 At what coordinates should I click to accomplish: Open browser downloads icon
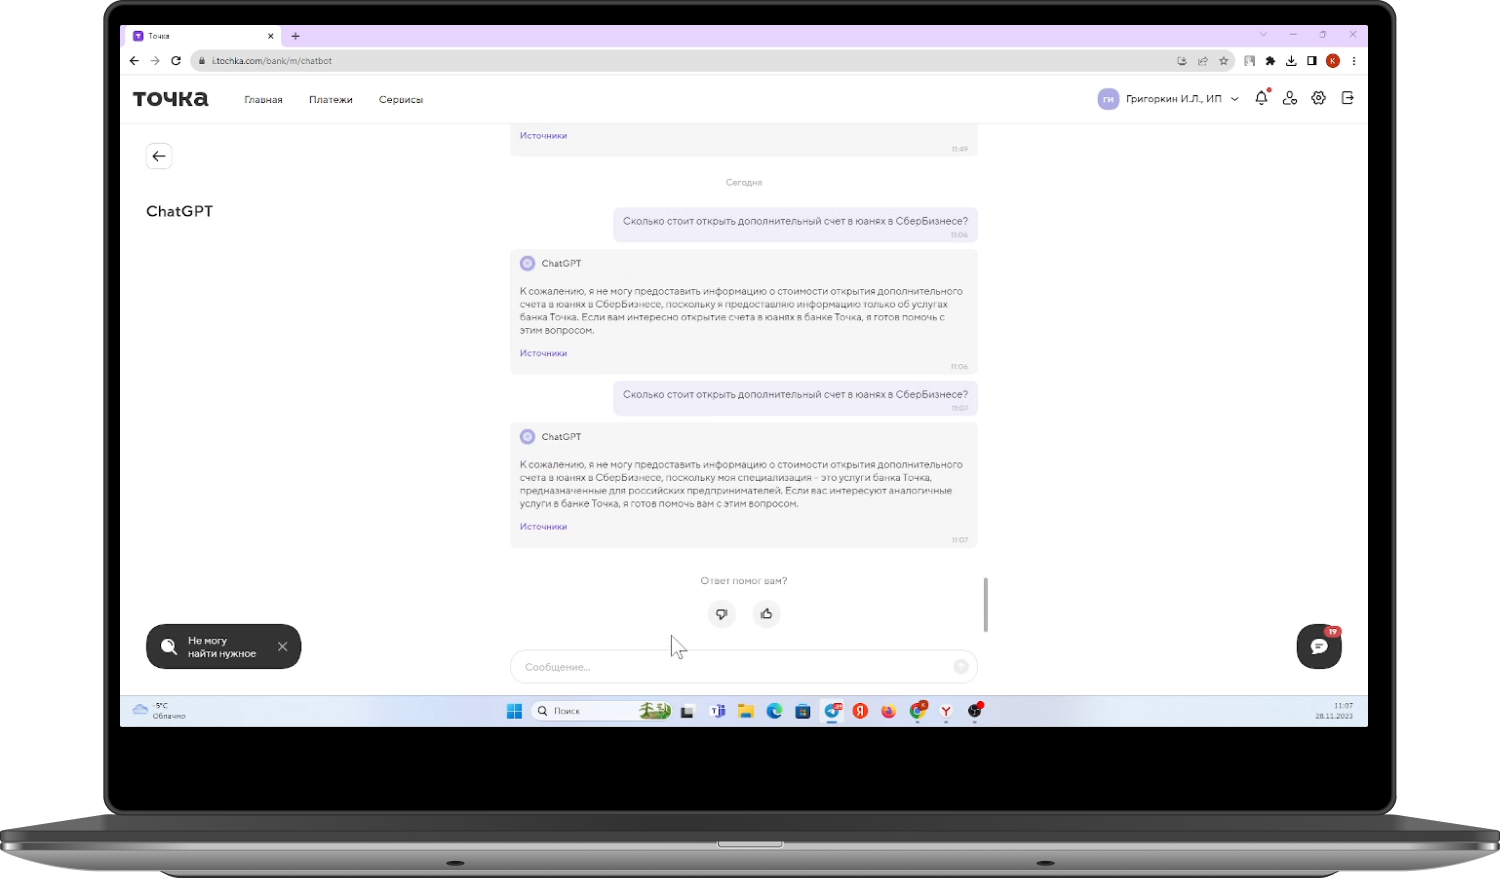tap(1291, 61)
